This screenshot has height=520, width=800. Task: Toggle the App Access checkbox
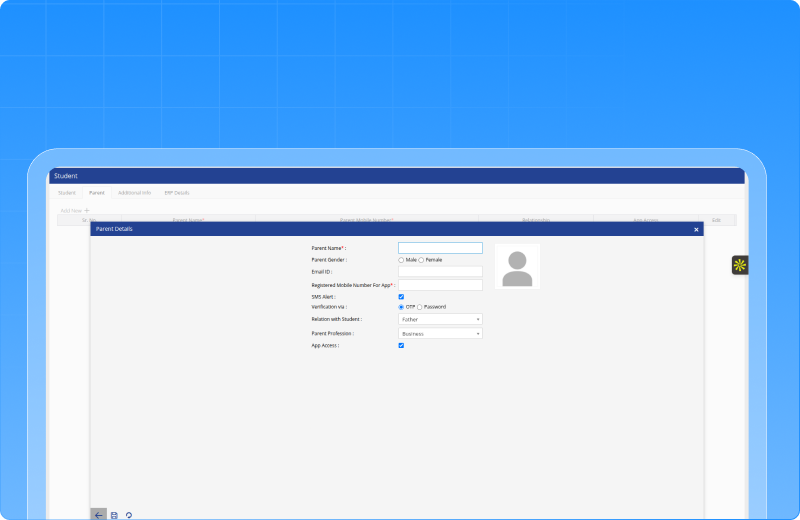pyautogui.click(x=401, y=345)
